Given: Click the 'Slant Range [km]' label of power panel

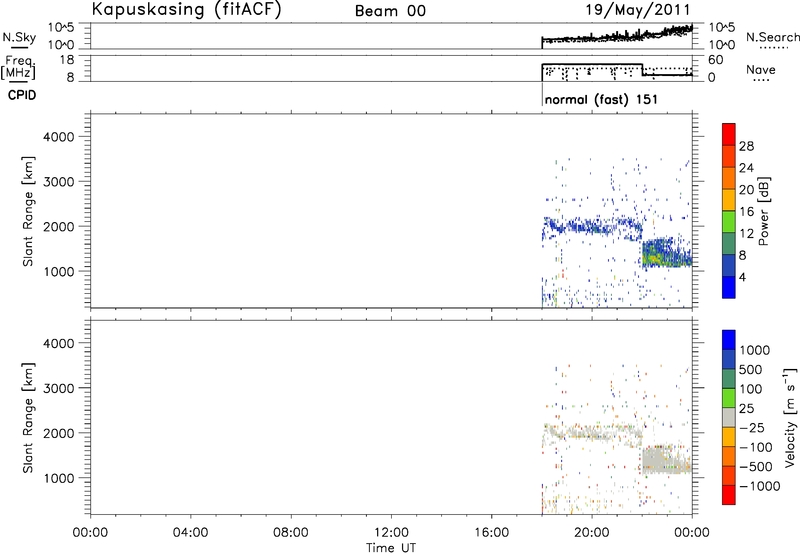Looking at the screenshot, I should coord(28,211).
